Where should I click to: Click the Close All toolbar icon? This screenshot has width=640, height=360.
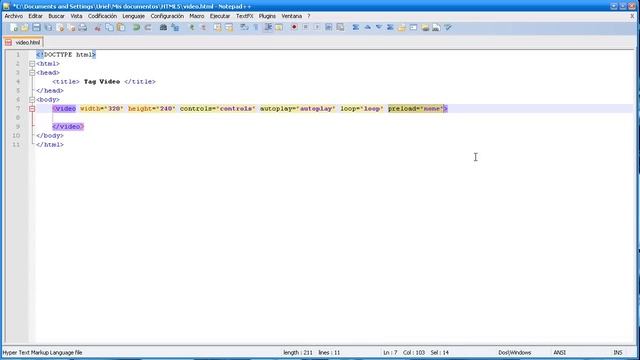point(71,28)
